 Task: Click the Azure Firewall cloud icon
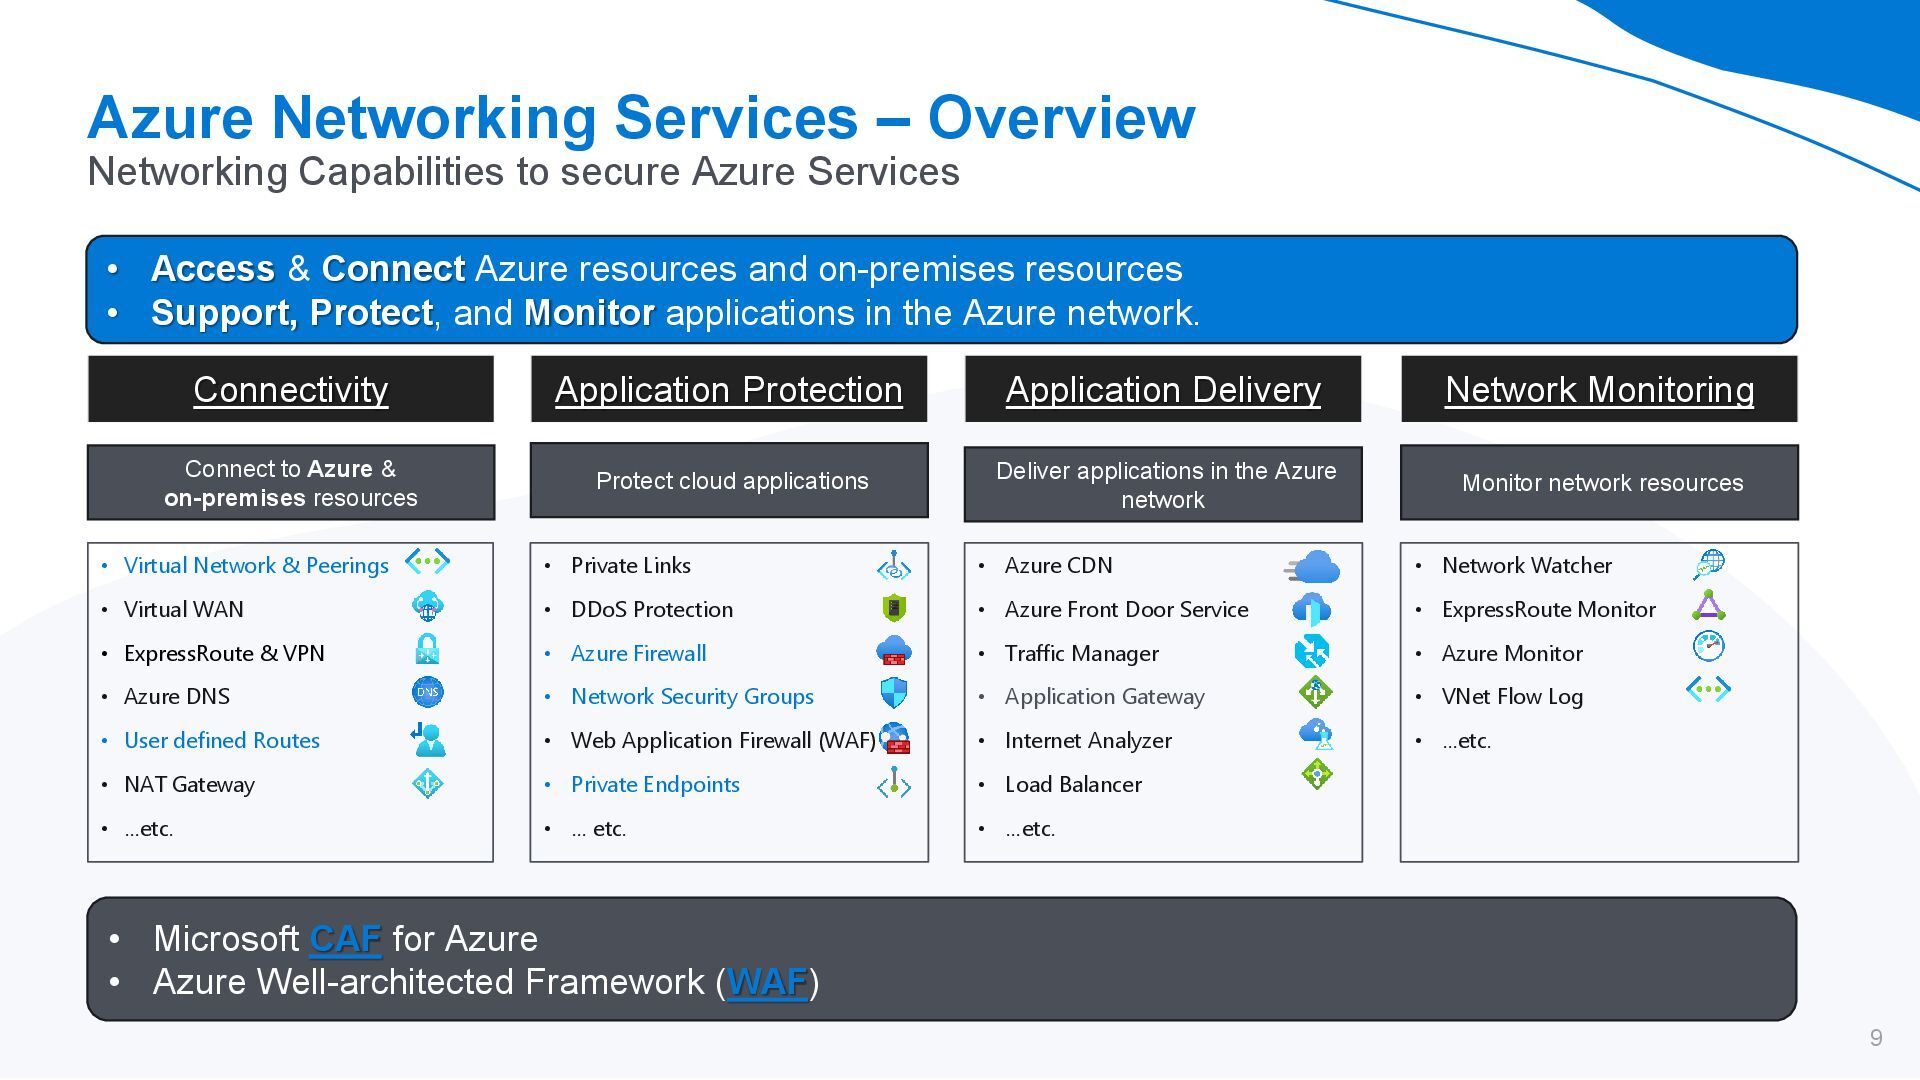pos(894,652)
